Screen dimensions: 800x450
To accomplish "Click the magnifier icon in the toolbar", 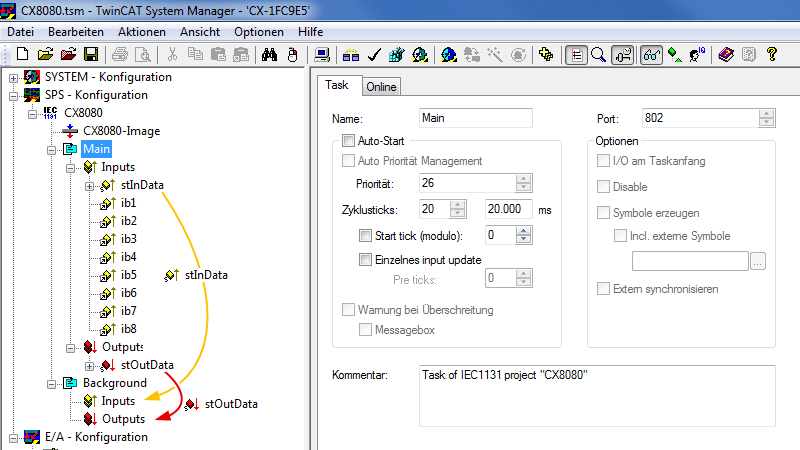I will 598,54.
